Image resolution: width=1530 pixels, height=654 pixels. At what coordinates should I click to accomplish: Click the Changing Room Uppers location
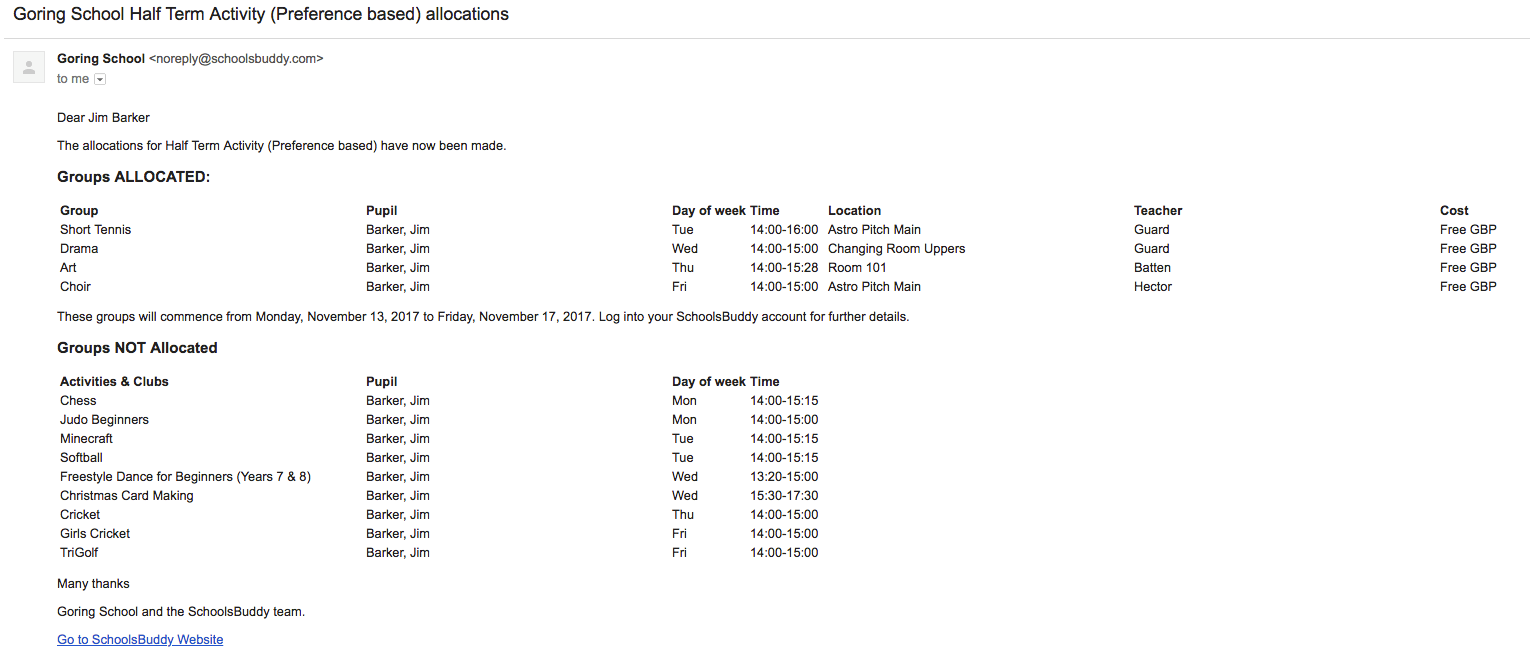(x=896, y=249)
